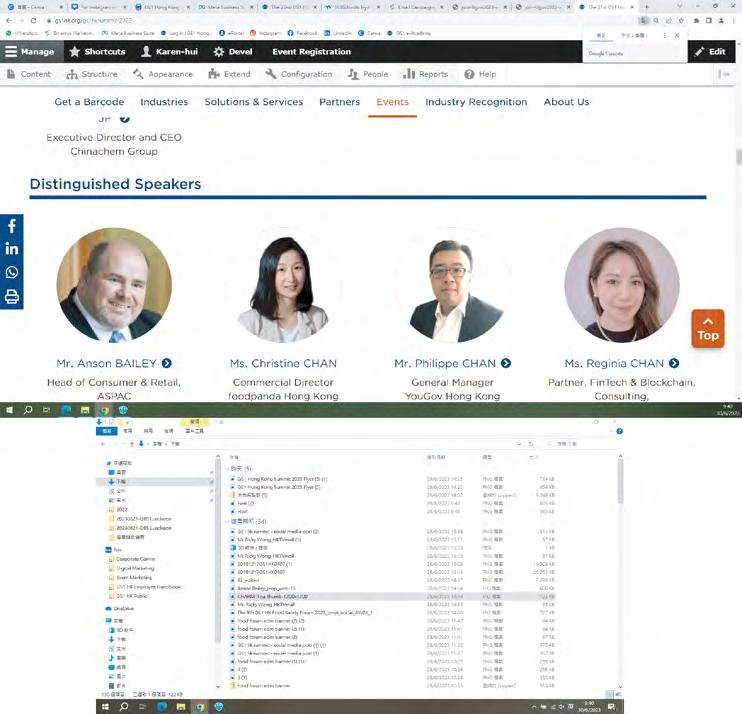Click Ms. Christine CHAN speaker photo

click(283, 285)
